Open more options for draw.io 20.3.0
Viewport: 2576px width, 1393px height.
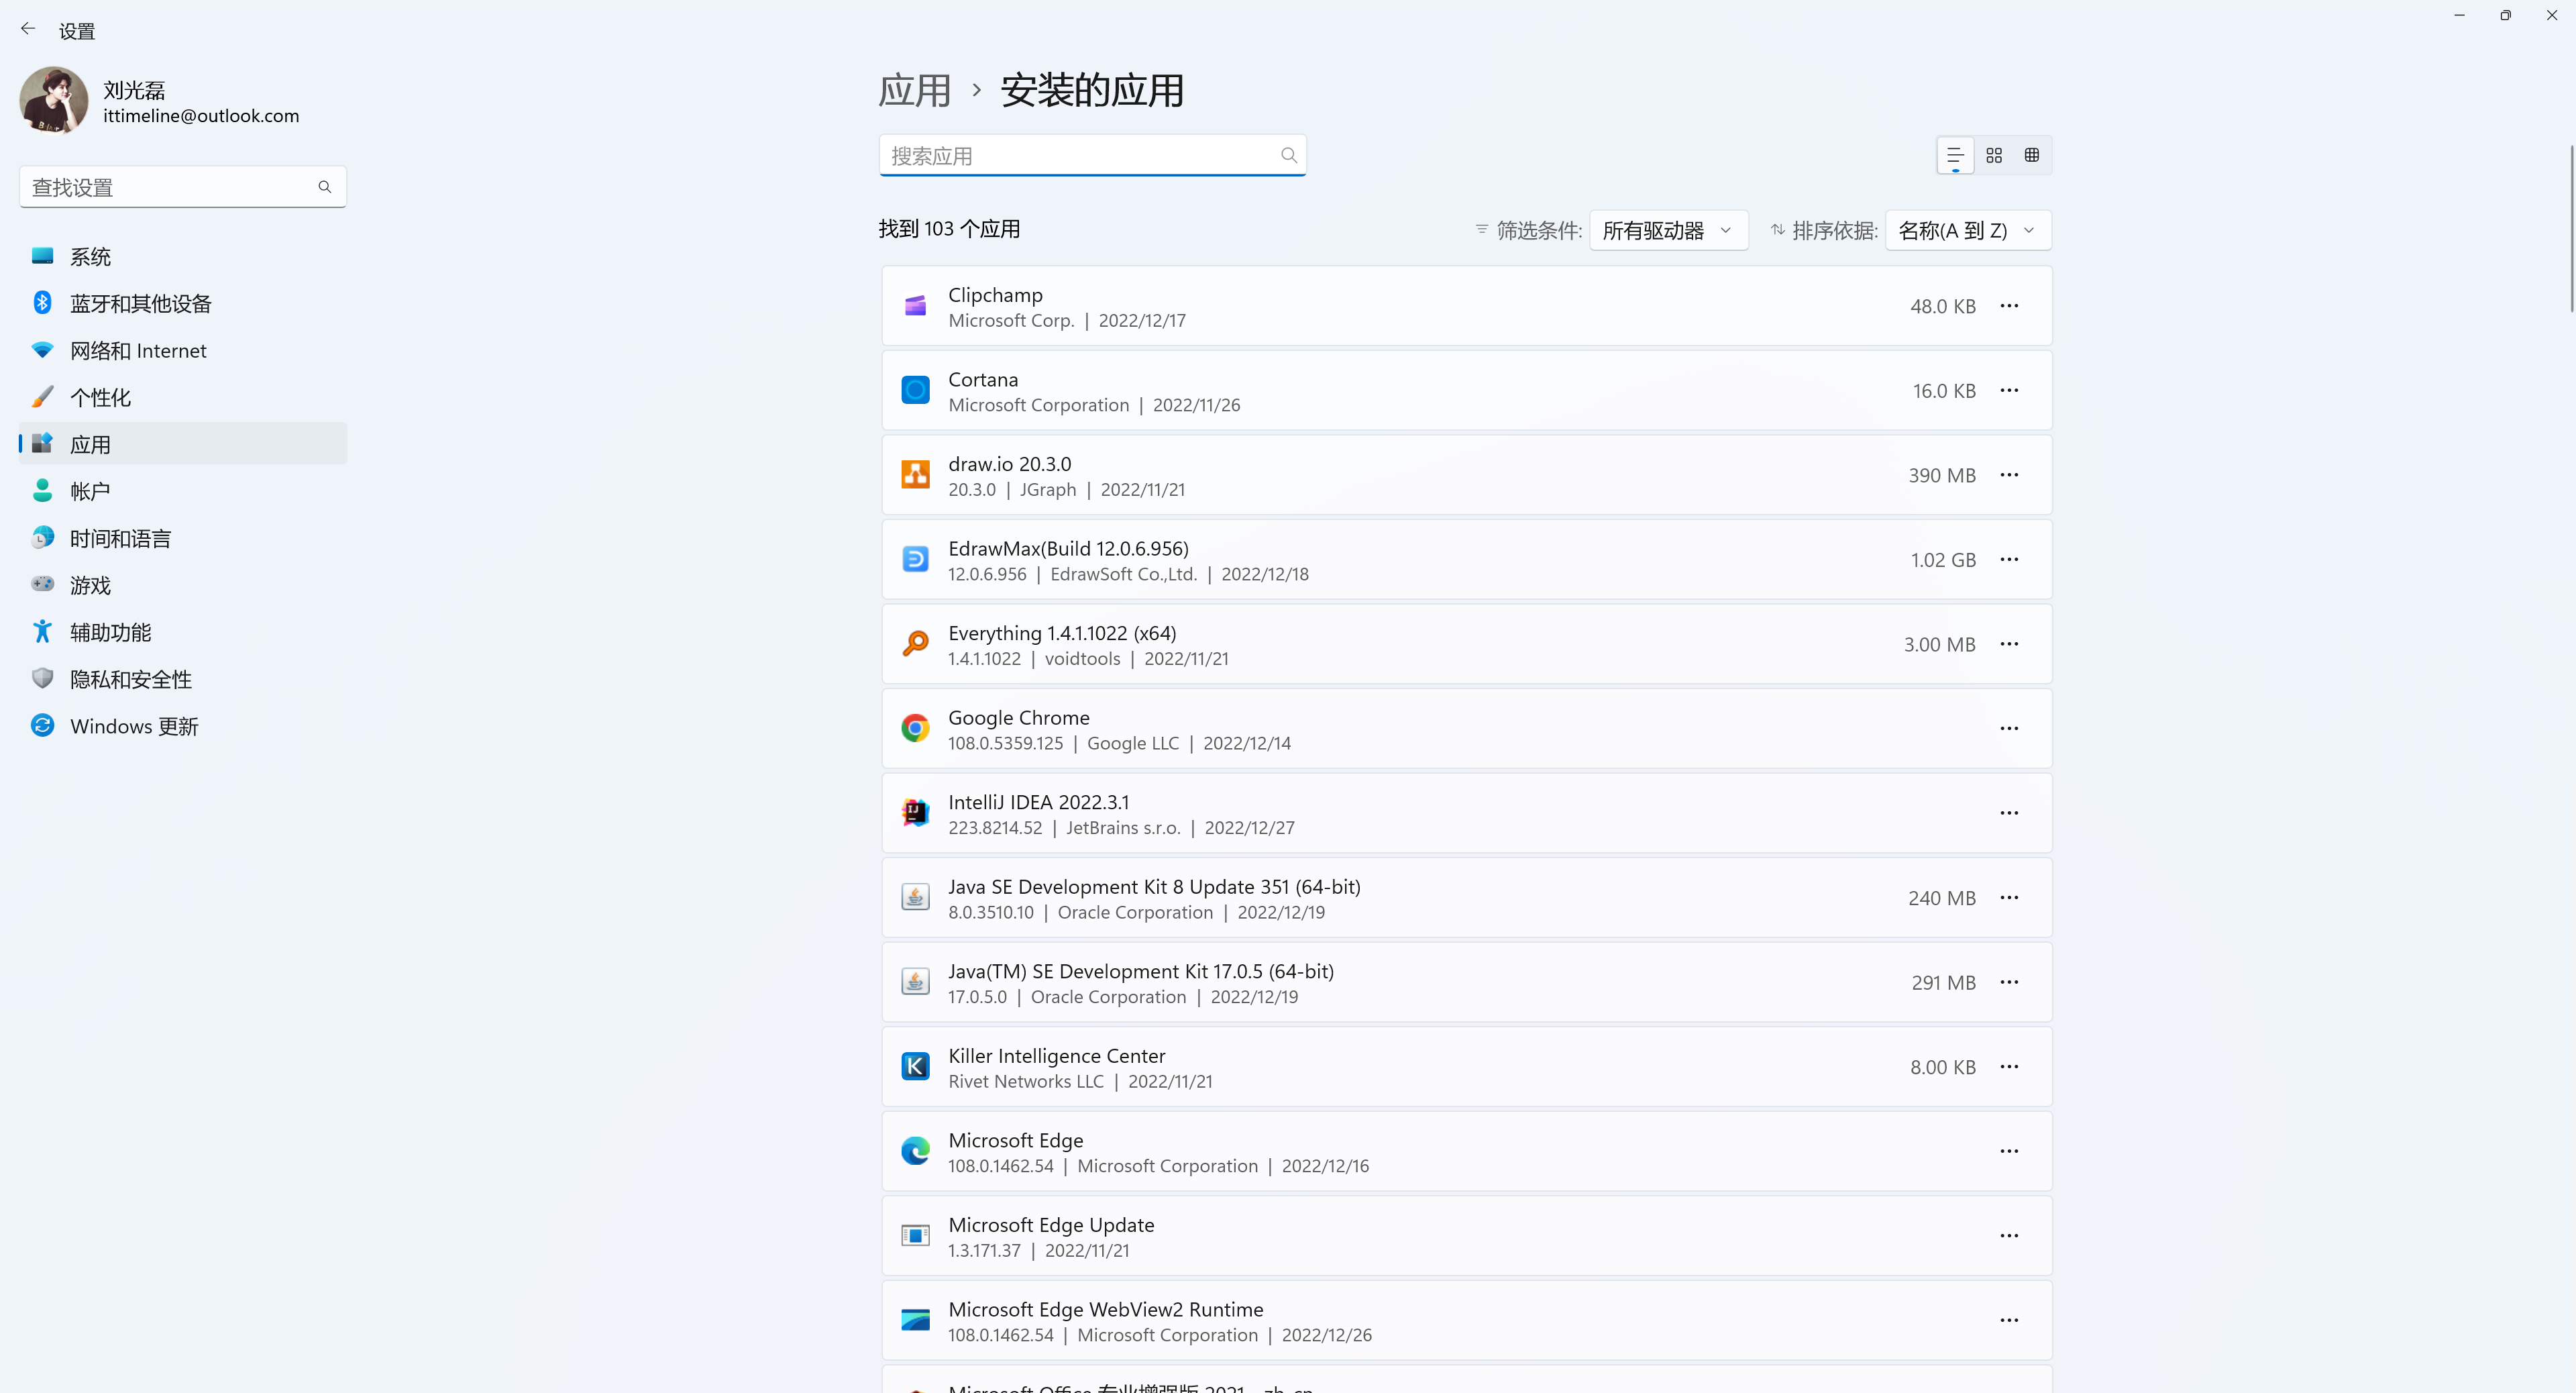point(2009,475)
